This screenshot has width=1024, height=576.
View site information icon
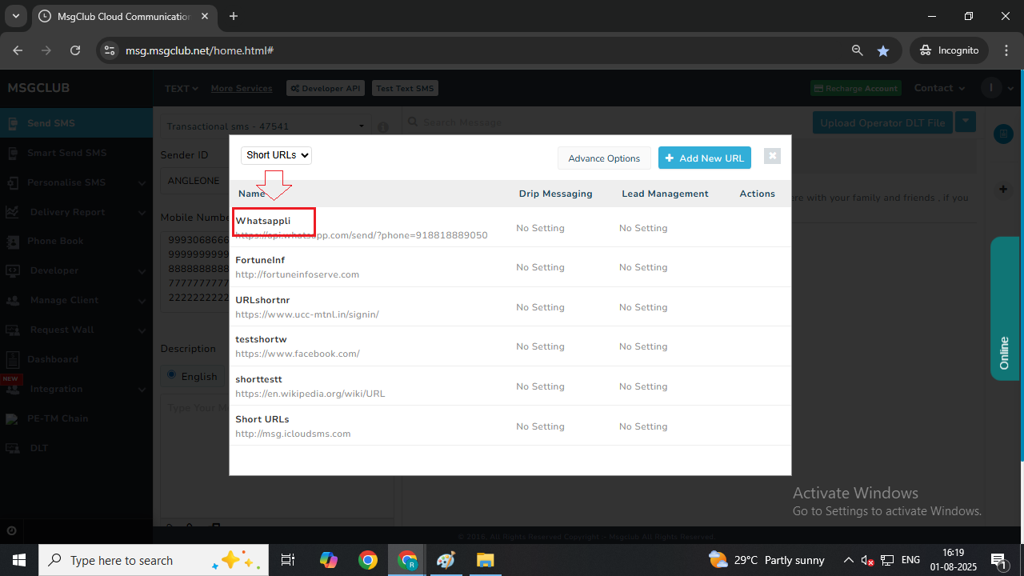[110, 50]
